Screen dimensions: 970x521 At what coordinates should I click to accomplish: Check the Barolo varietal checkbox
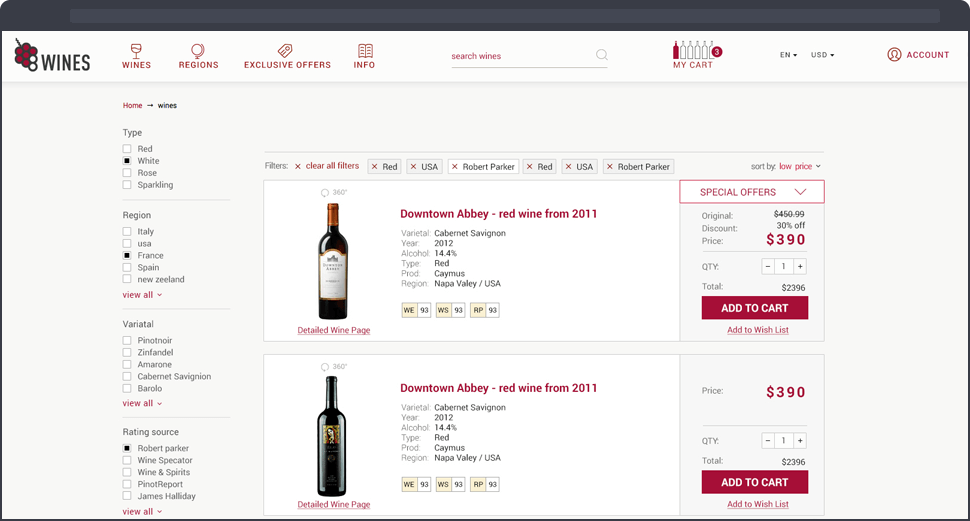tap(127, 389)
